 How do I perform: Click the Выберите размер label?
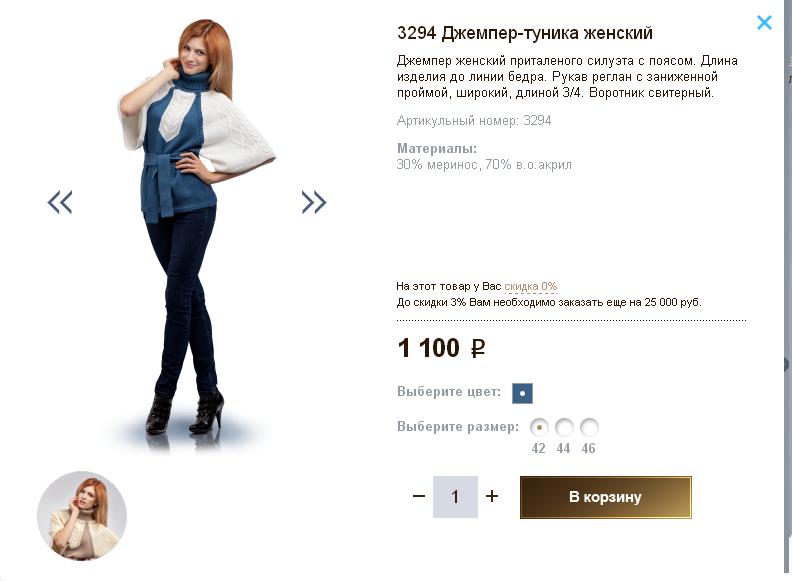coord(458,427)
